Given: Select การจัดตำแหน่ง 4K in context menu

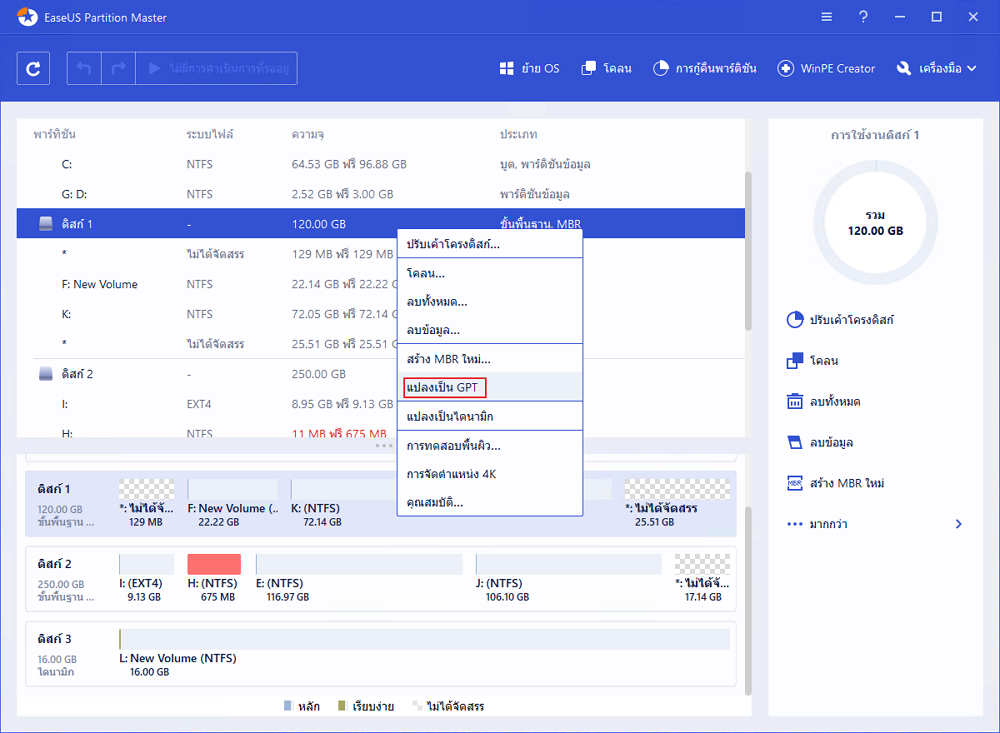Looking at the screenshot, I should pos(490,474).
